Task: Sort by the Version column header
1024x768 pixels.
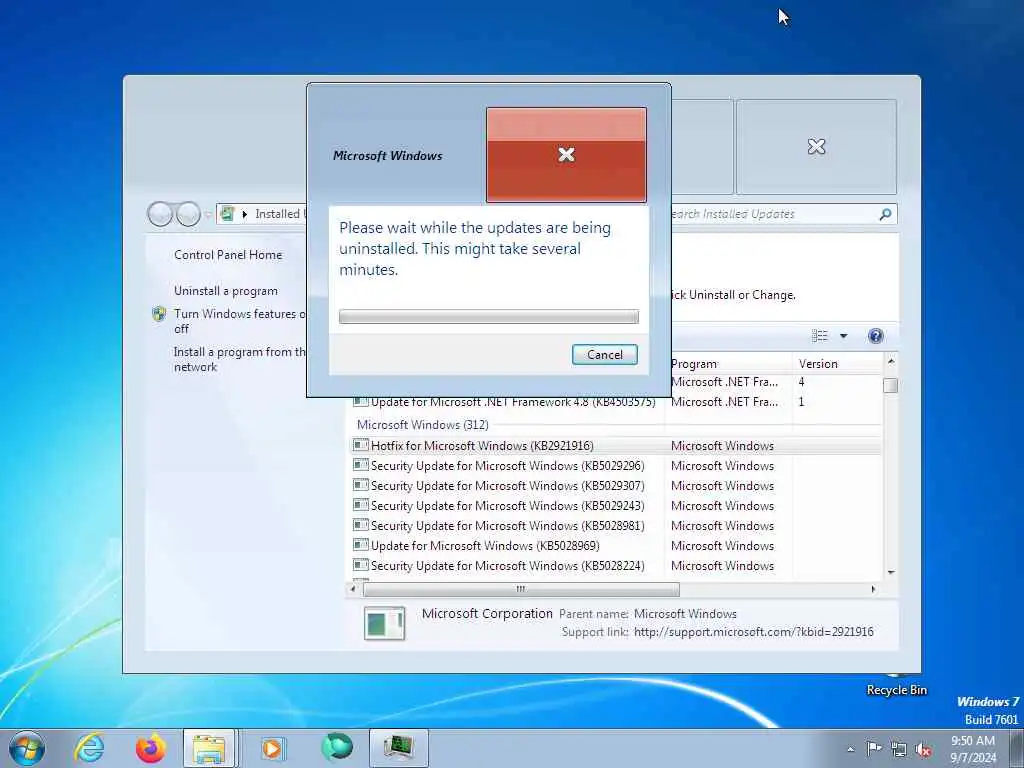Action: point(837,364)
